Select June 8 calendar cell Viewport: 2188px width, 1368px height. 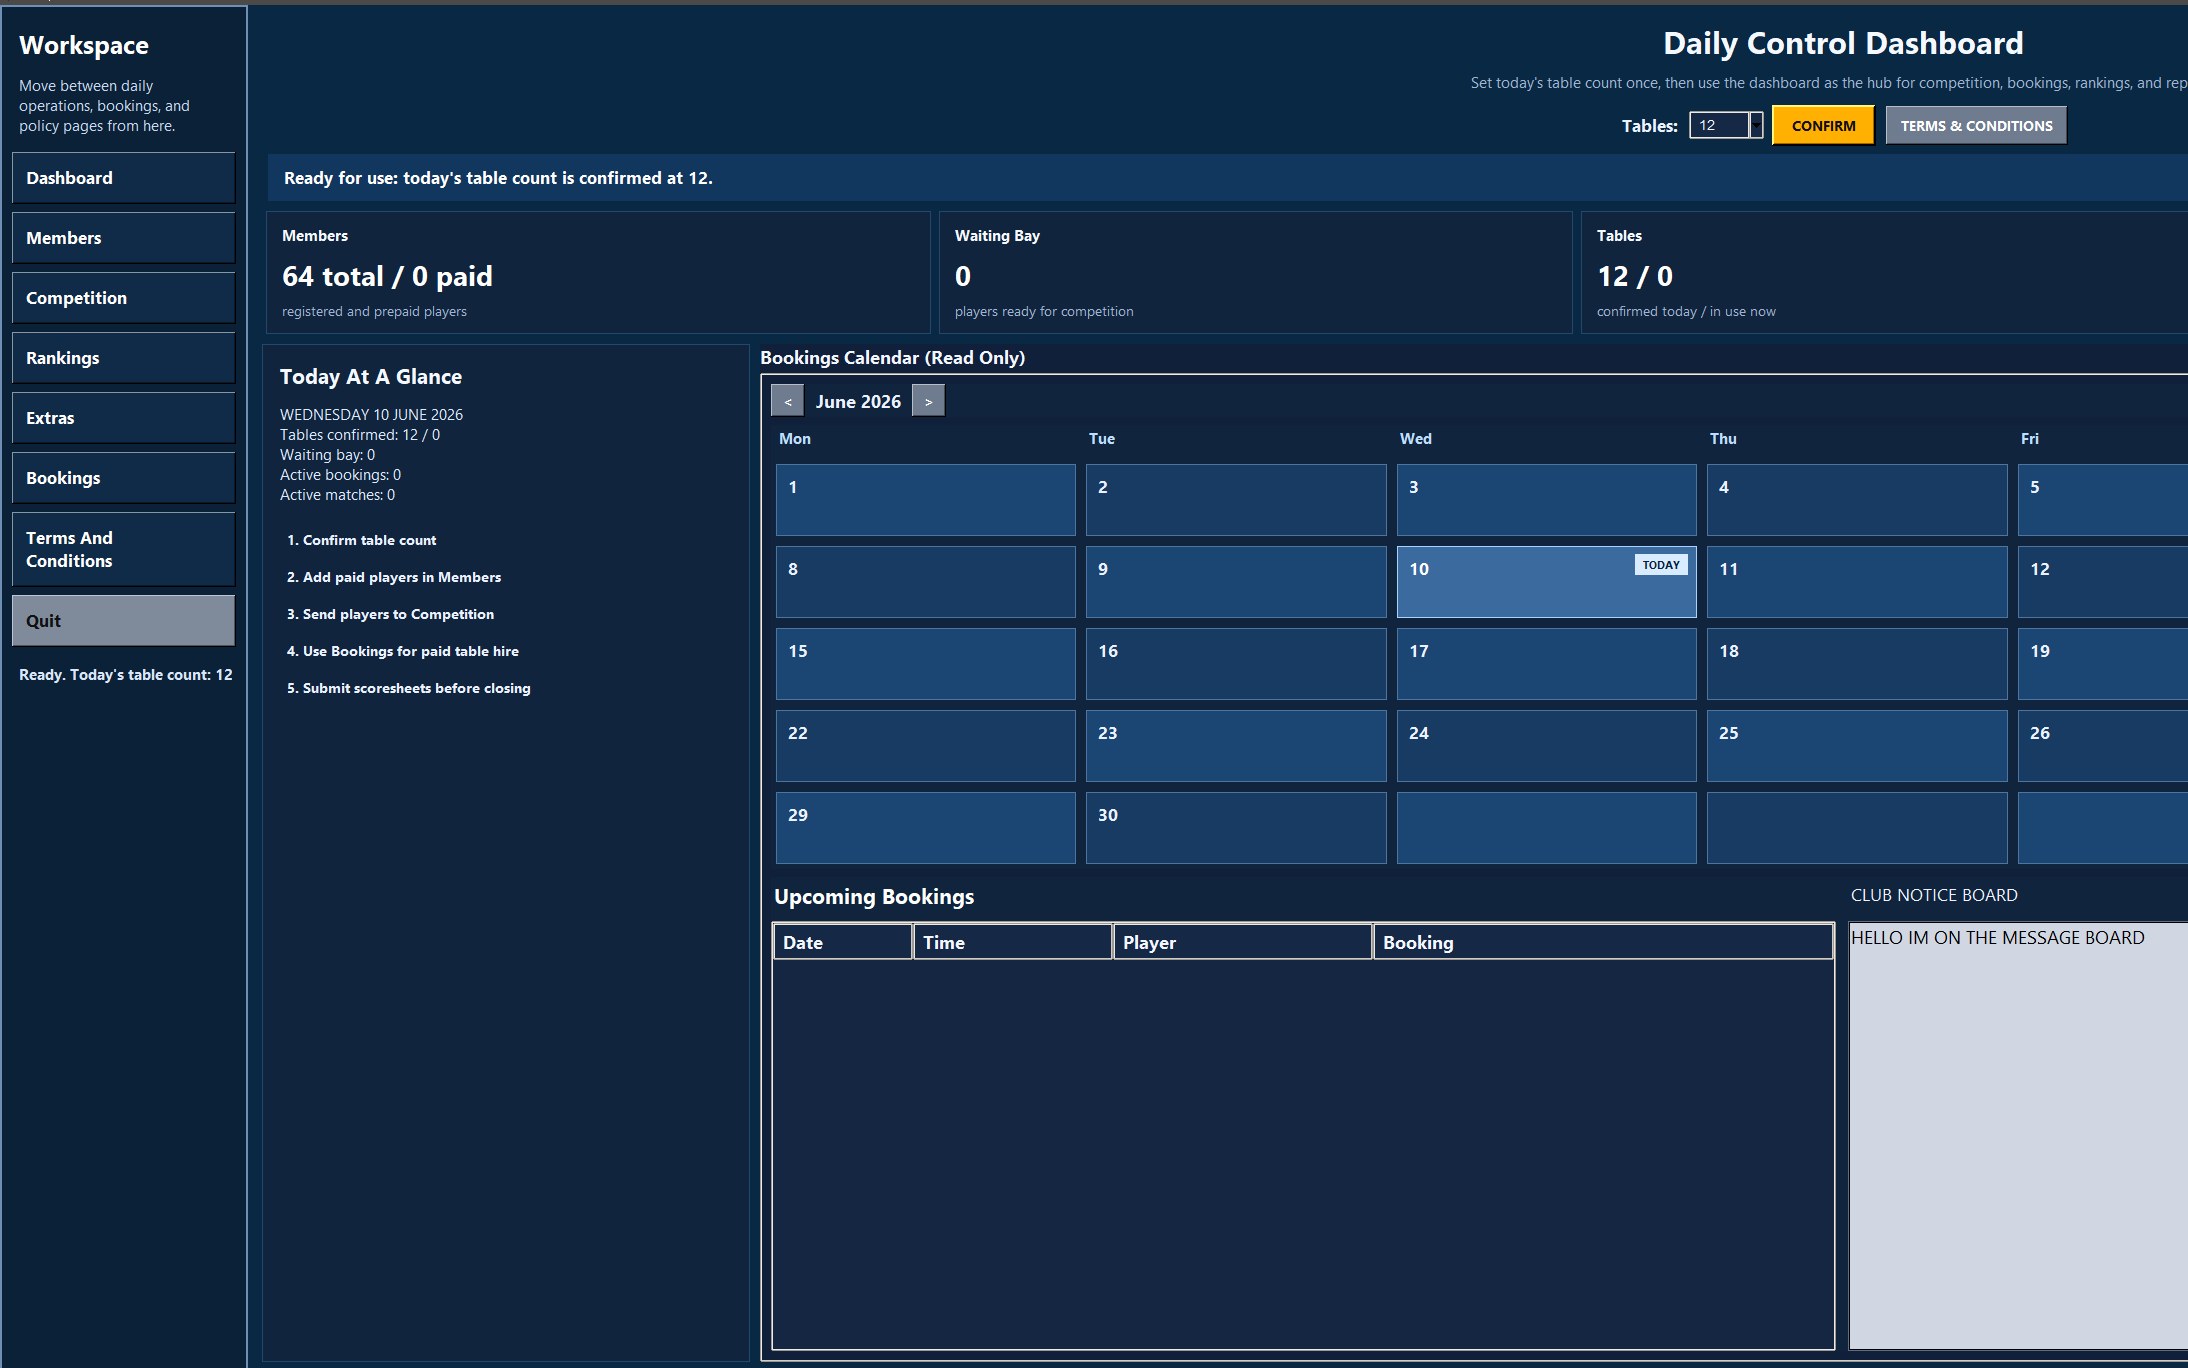click(x=926, y=582)
